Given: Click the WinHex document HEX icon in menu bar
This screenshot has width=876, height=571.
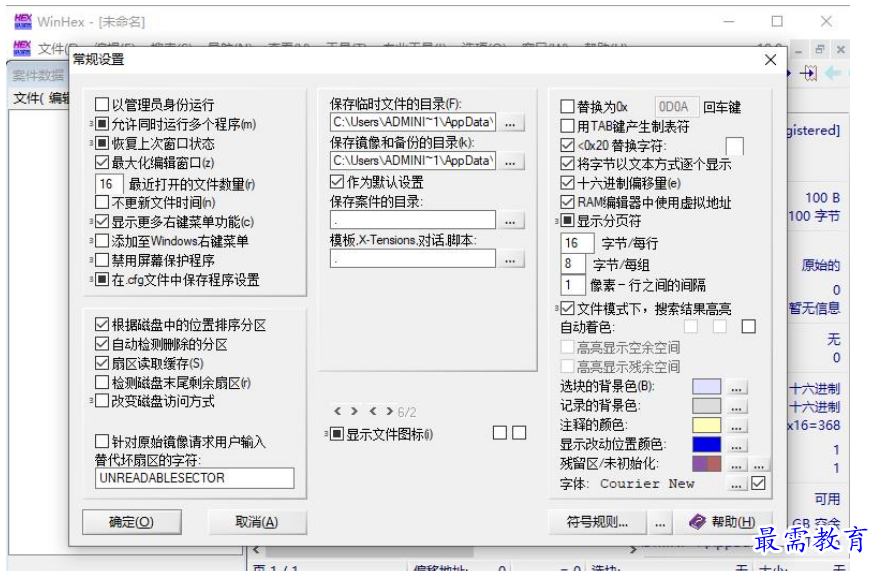Looking at the screenshot, I should [22, 48].
